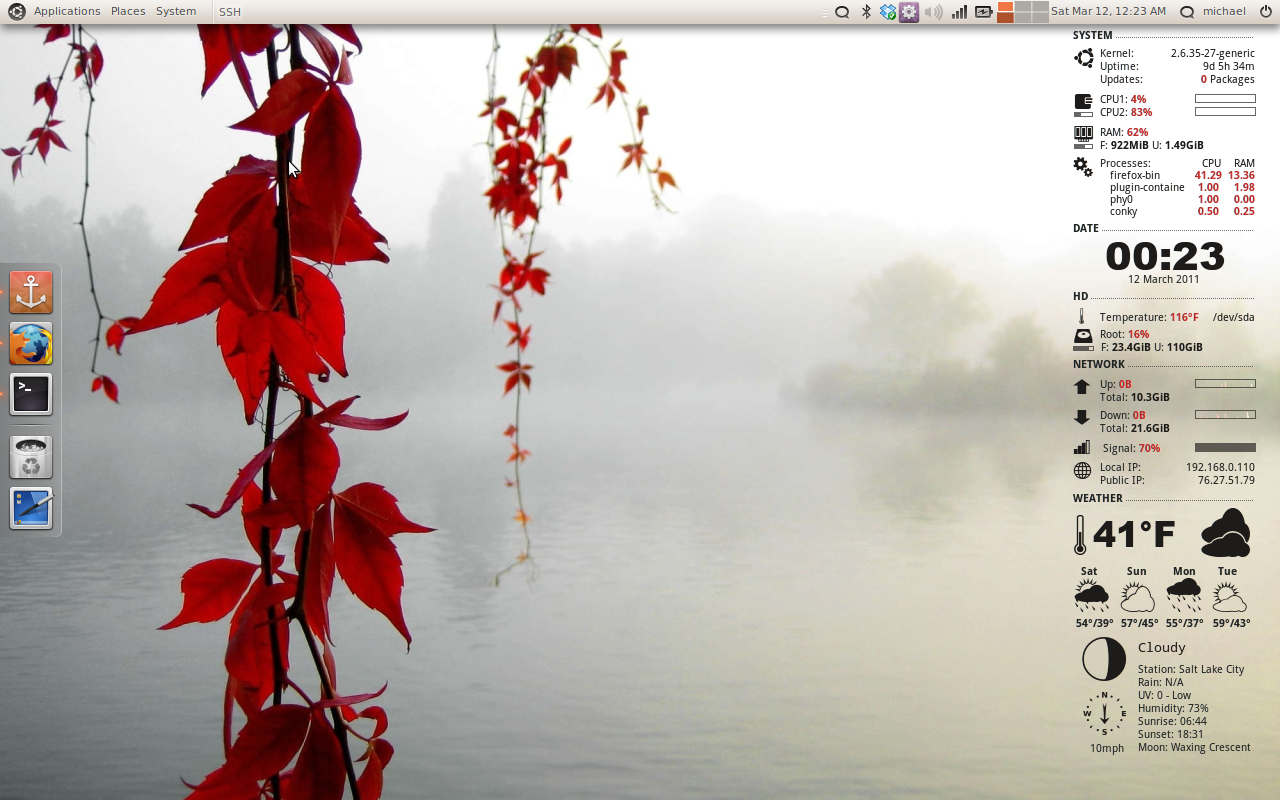This screenshot has height=800, width=1280.
Task: Open the network signal bars indicator in panel
Action: coord(959,12)
